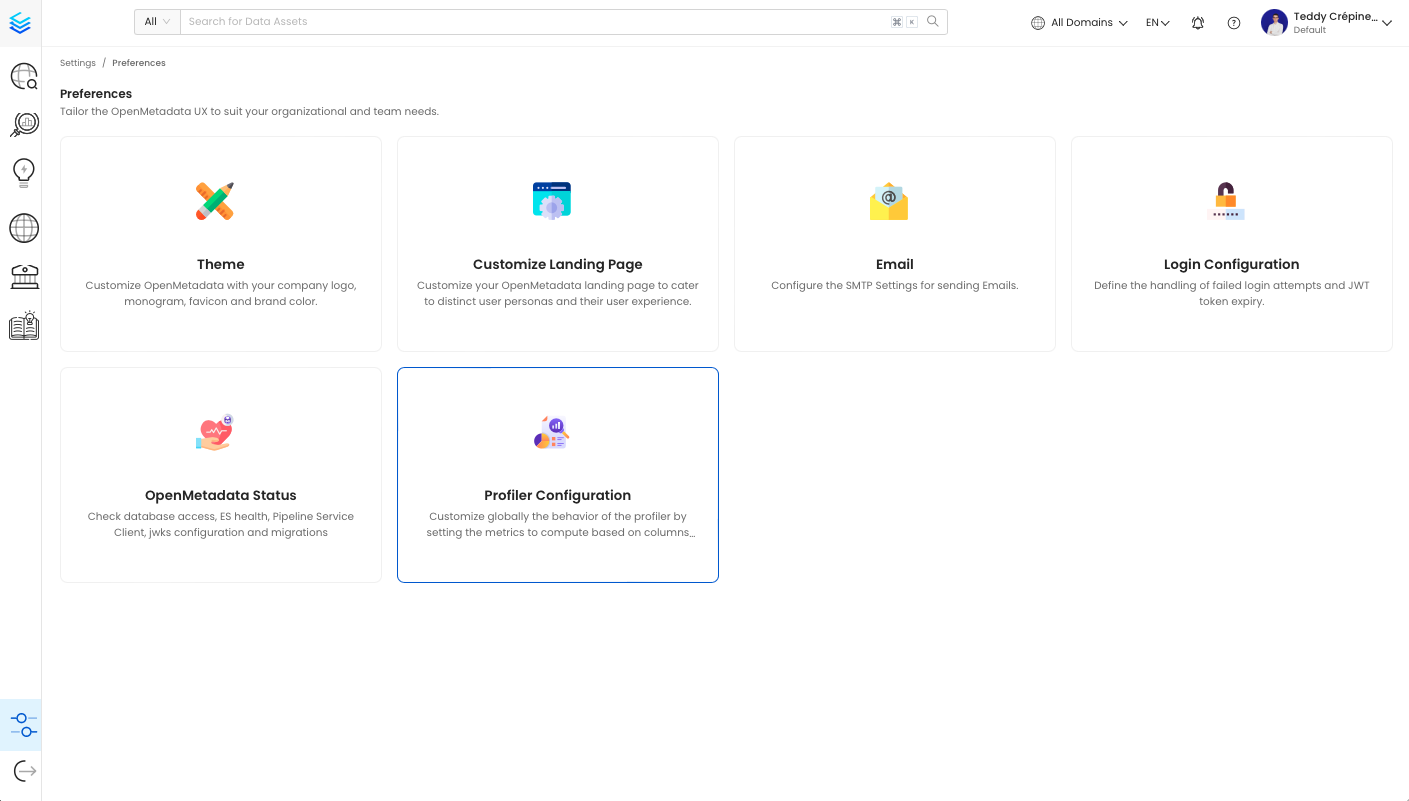The height and width of the screenshot is (801, 1409).
Task: Open the Customize Landing Page card
Action: click(x=557, y=244)
